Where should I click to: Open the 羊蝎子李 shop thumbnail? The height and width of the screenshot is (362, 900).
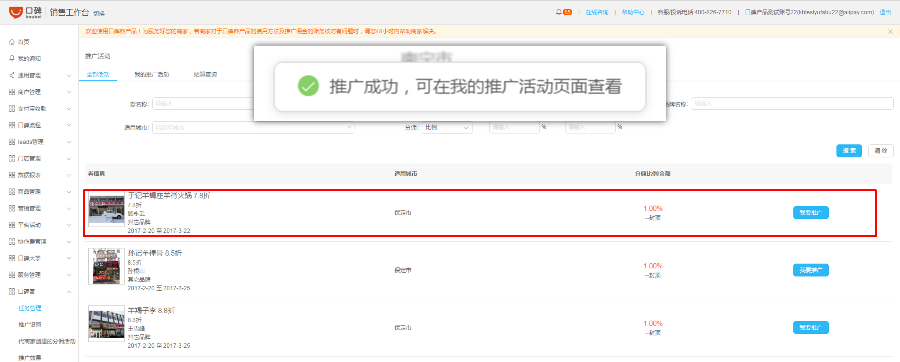[x=106, y=324]
